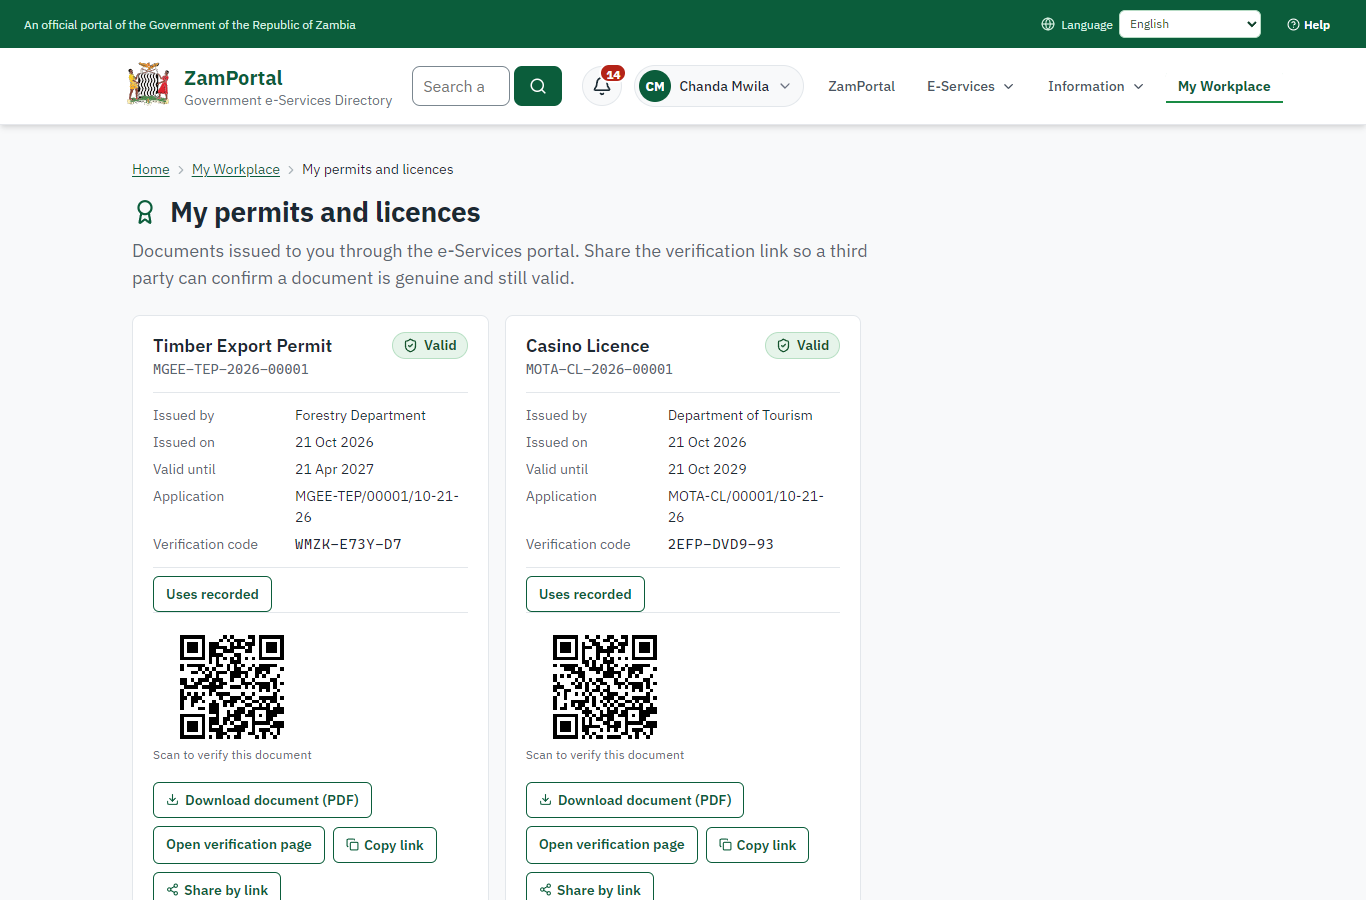This screenshot has width=1366, height=900.
Task: Click Uses recorded on Timber Export Permit
Action: pyautogui.click(x=212, y=594)
